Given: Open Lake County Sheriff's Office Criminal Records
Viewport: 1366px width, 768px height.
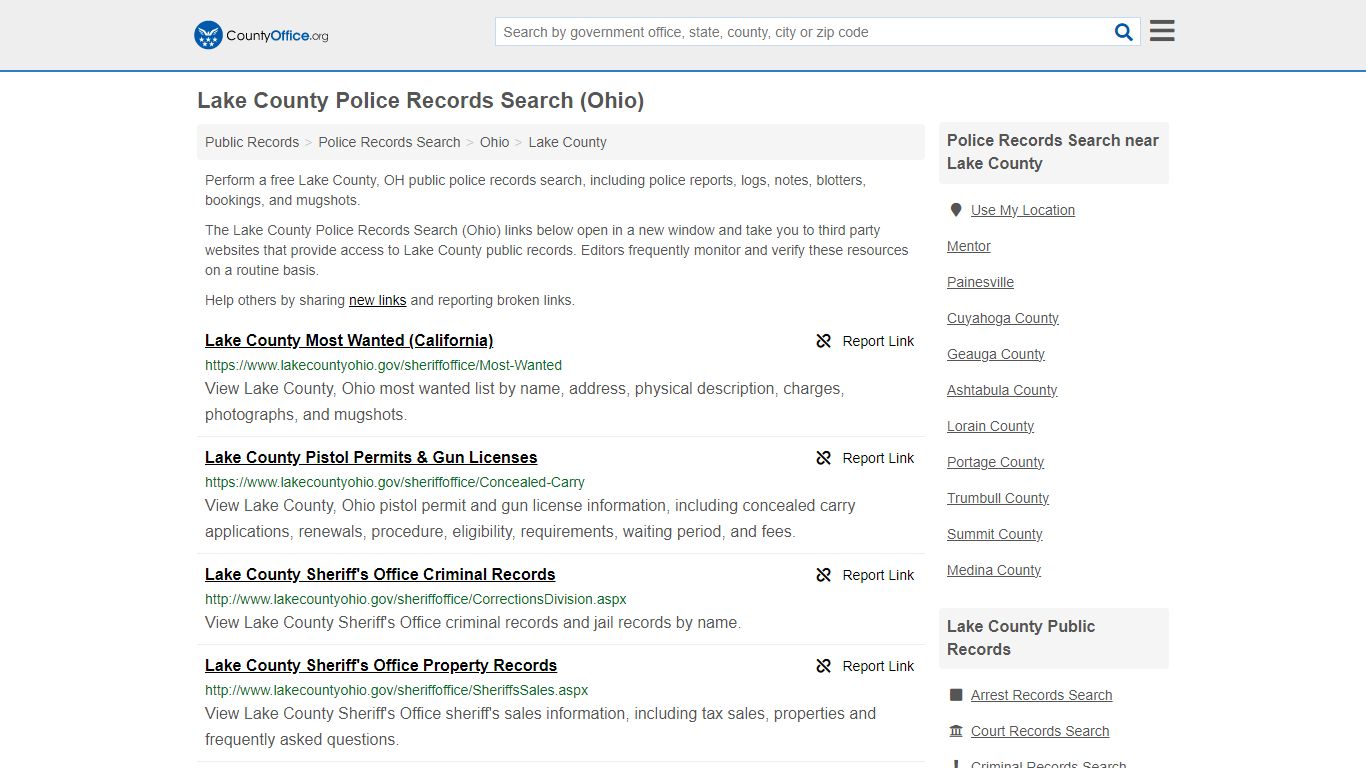Looking at the screenshot, I should [x=380, y=574].
